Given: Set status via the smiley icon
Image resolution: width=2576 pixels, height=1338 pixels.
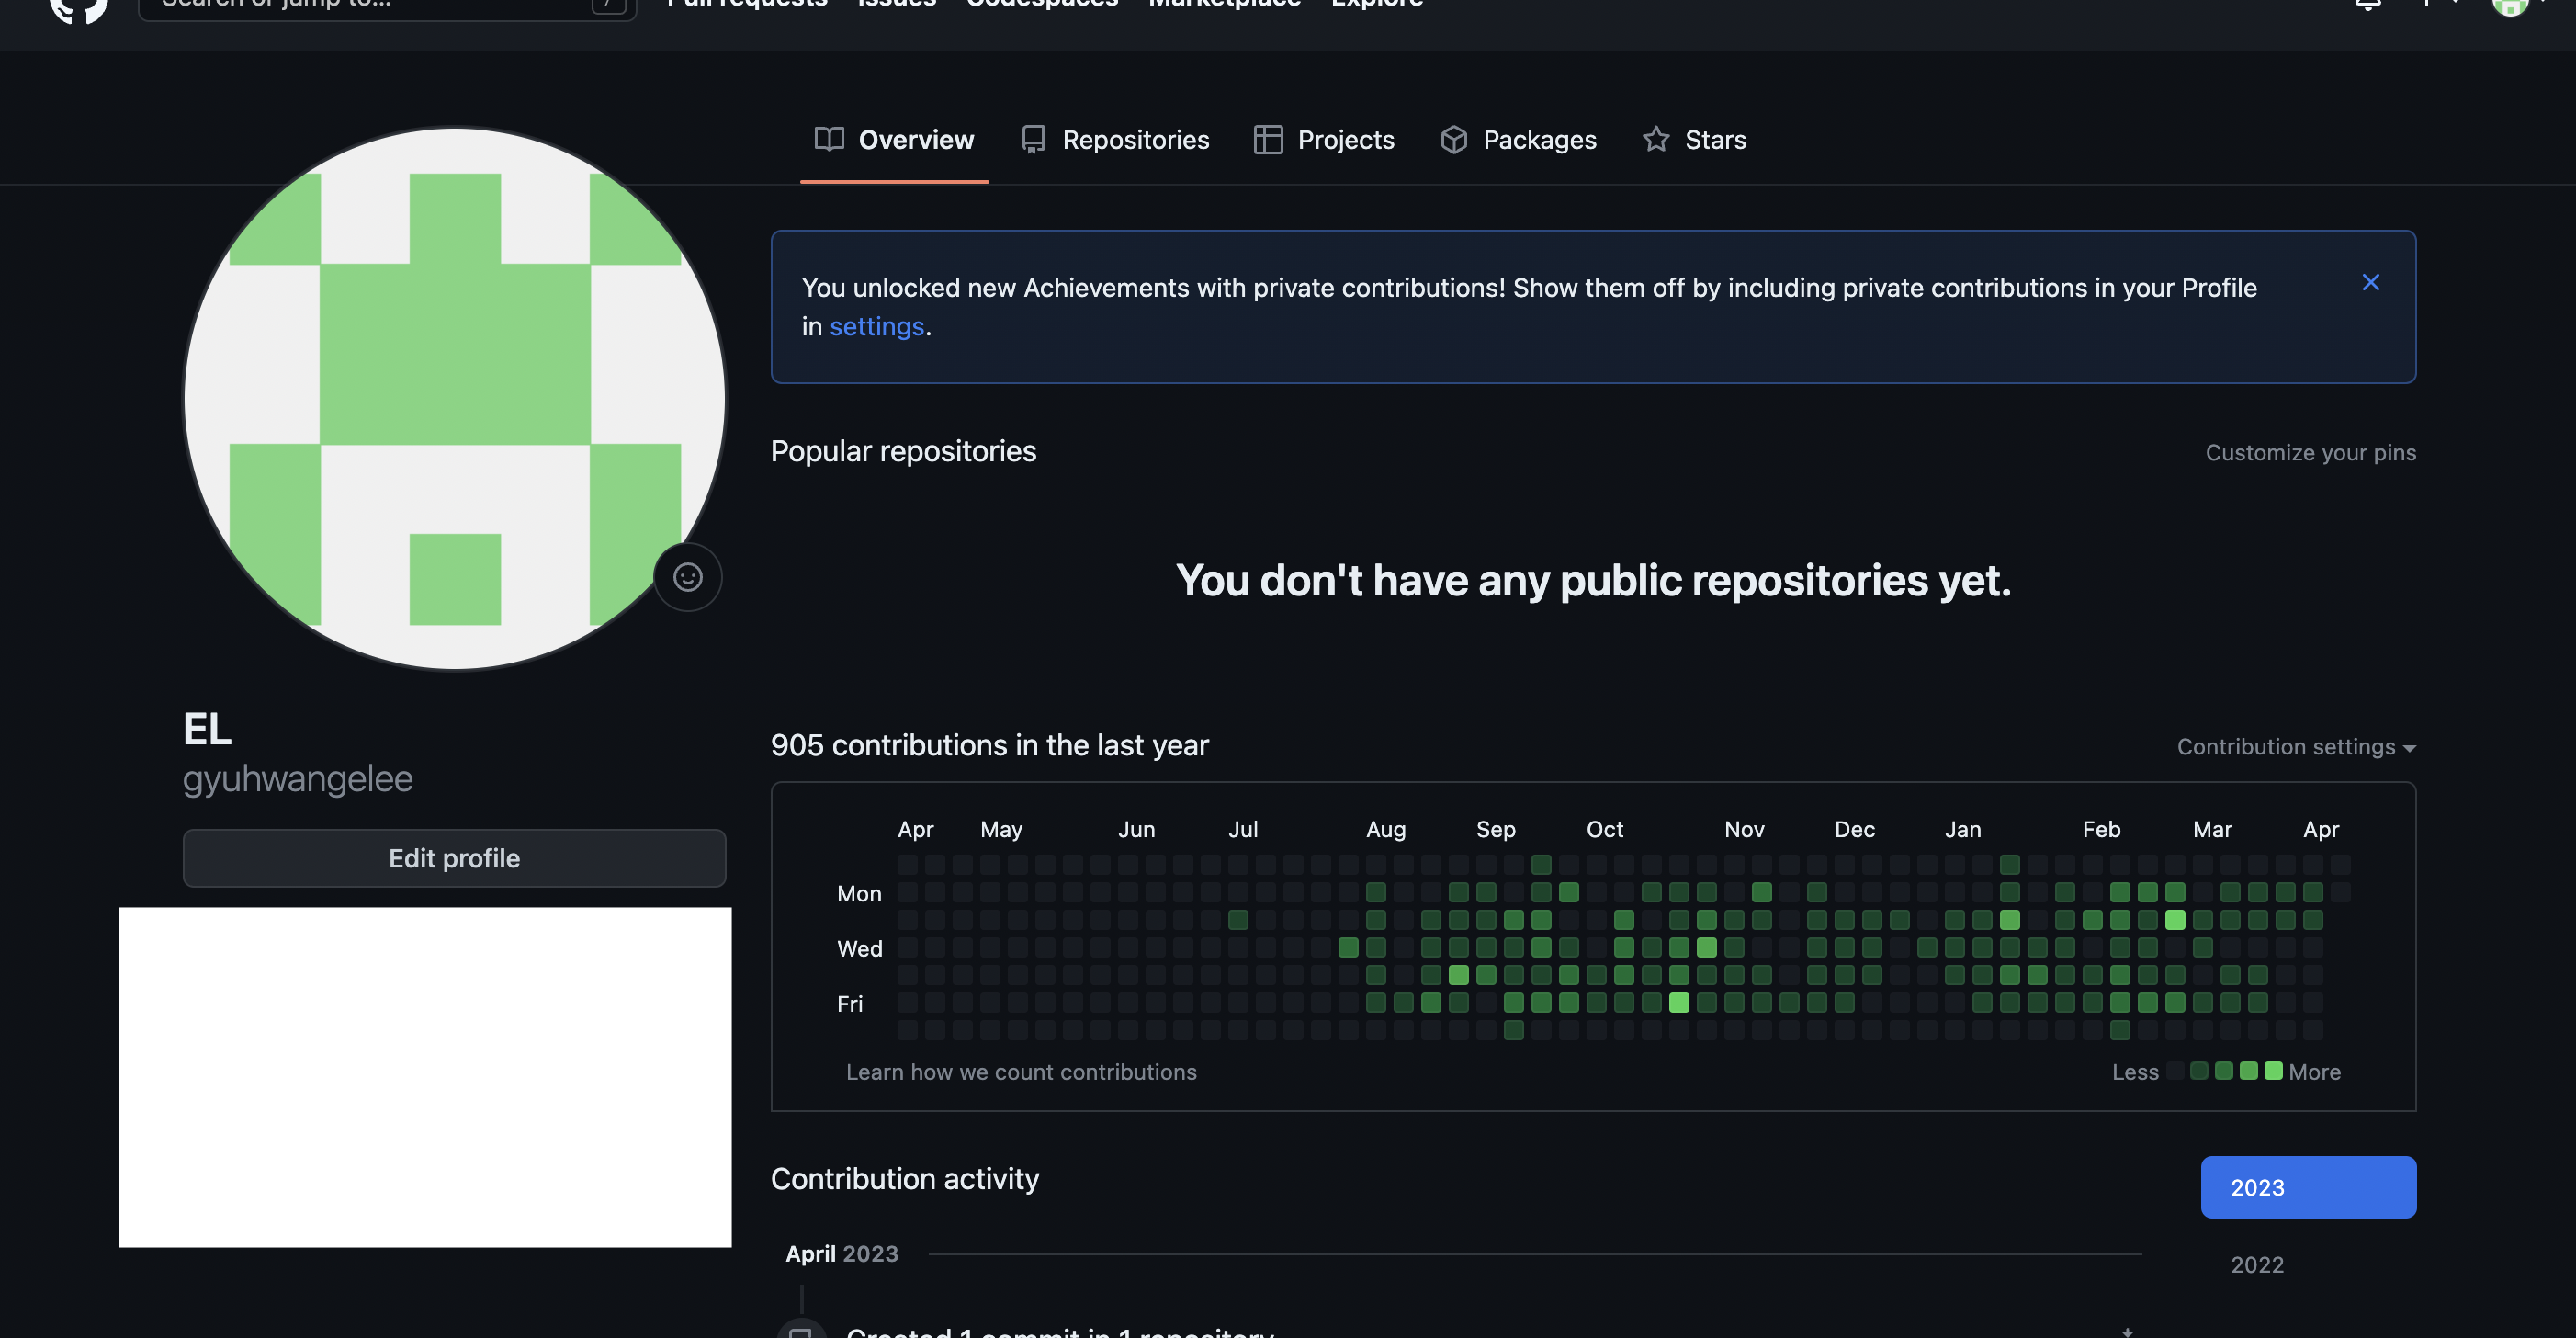Looking at the screenshot, I should [688, 577].
